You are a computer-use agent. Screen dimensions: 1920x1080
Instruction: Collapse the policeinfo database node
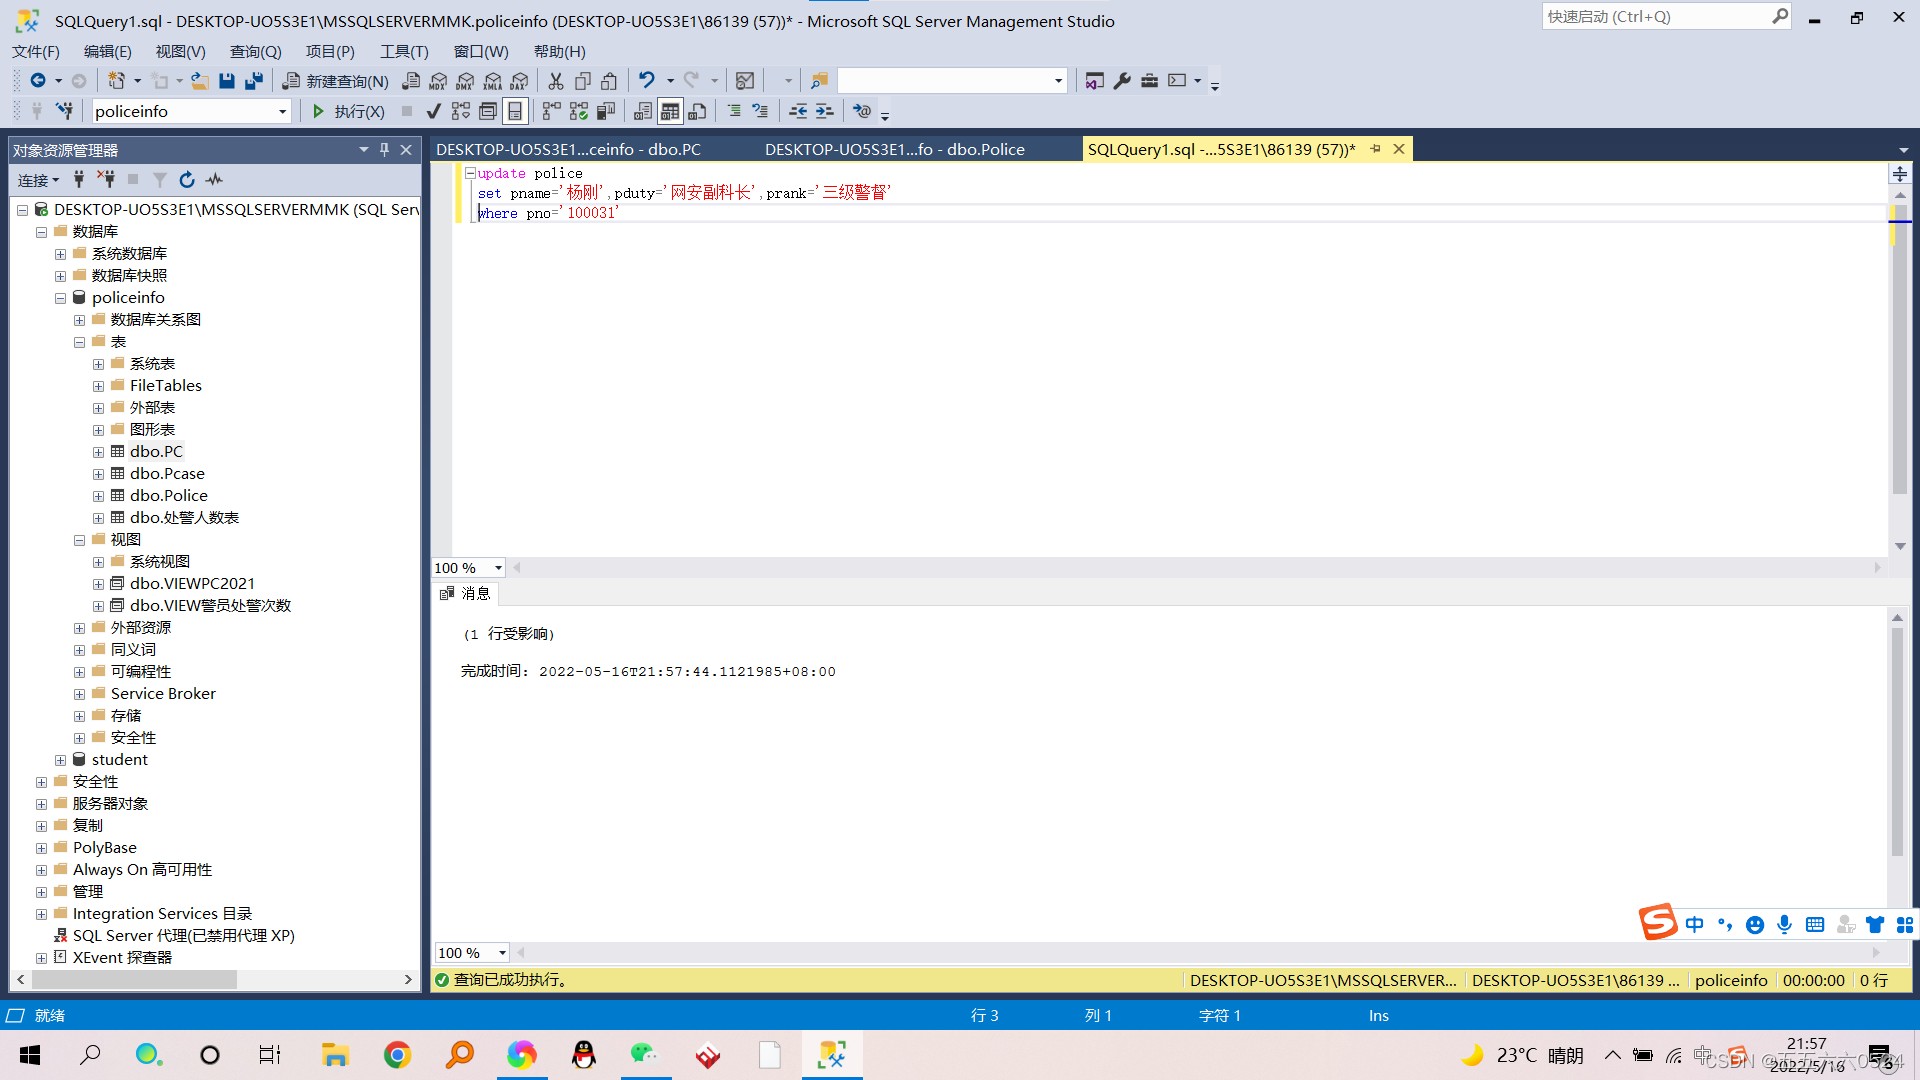[x=60, y=297]
